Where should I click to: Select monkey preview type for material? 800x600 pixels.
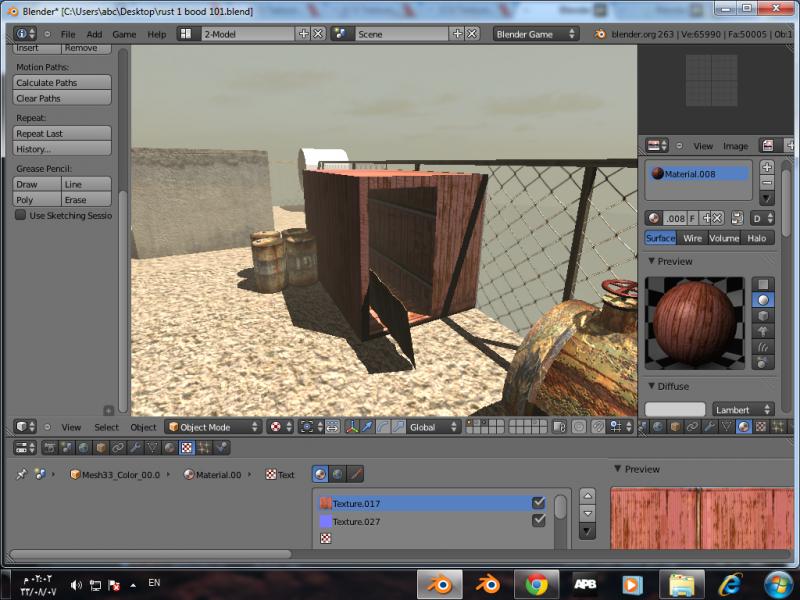763,331
